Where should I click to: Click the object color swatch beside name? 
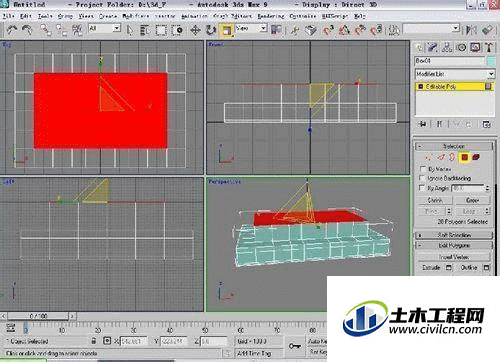click(491, 61)
